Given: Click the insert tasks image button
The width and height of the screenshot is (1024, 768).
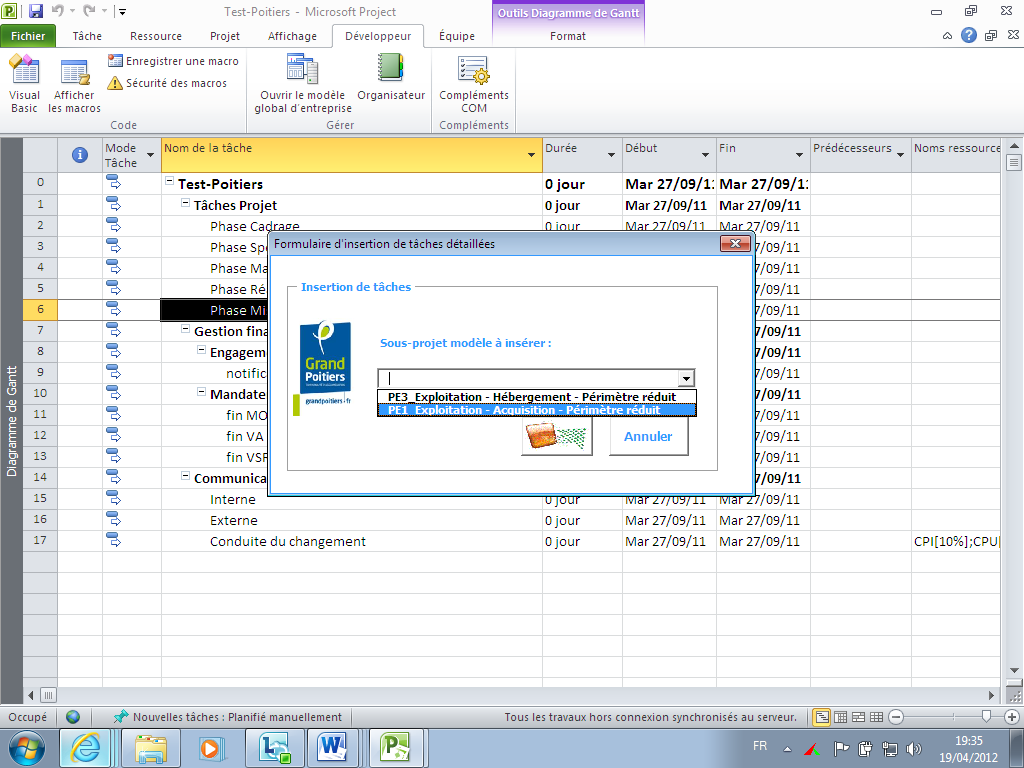Looking at the screenshot, I should pyautogui.click(x=556, y=436).
